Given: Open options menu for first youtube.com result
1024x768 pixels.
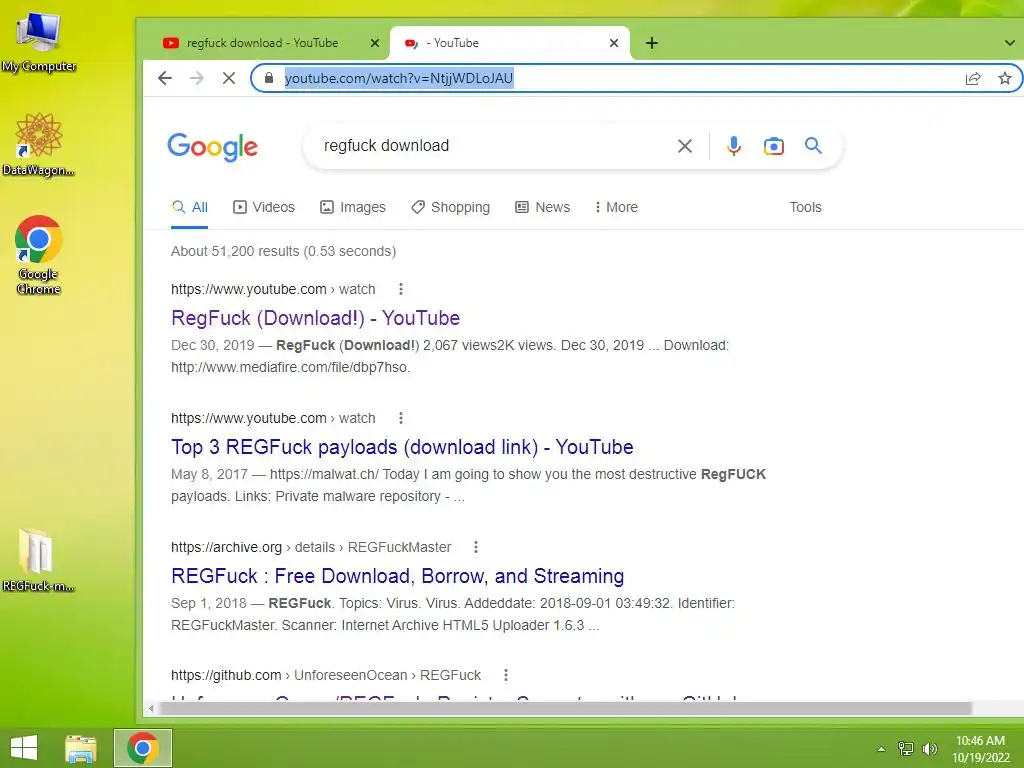Looking at the screenshot, I should pos(401,289).
